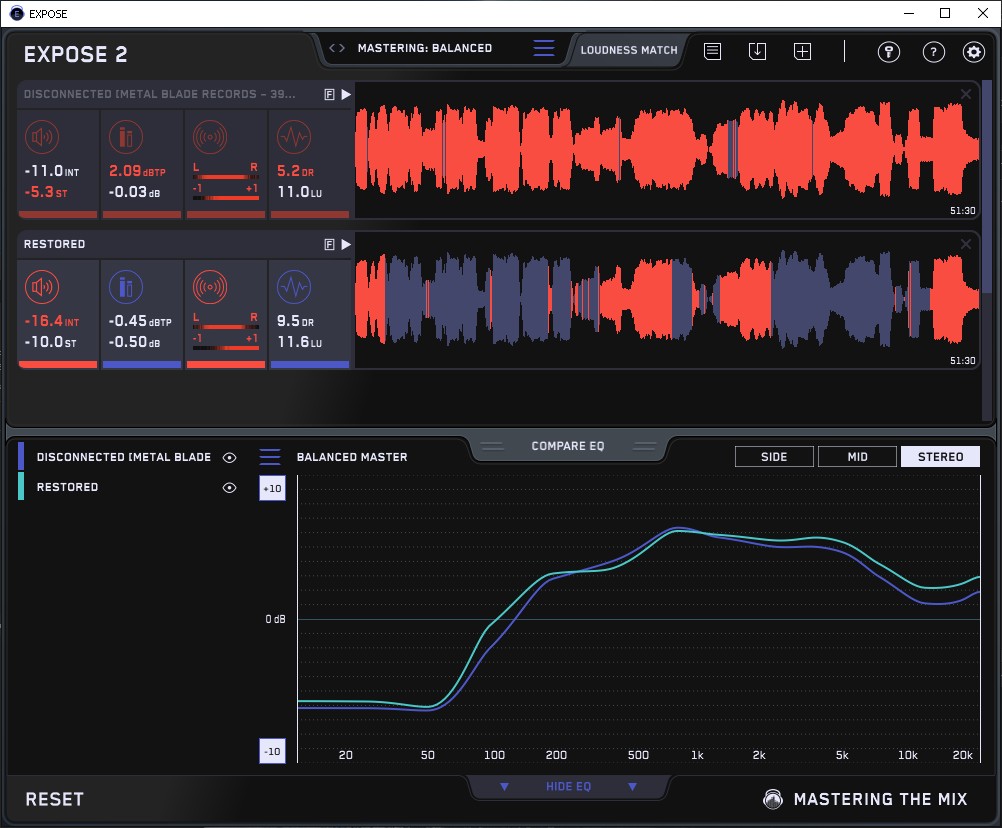Click the teal color swatch for the Restored curve
1002x828 pixels.
(21, 486)
